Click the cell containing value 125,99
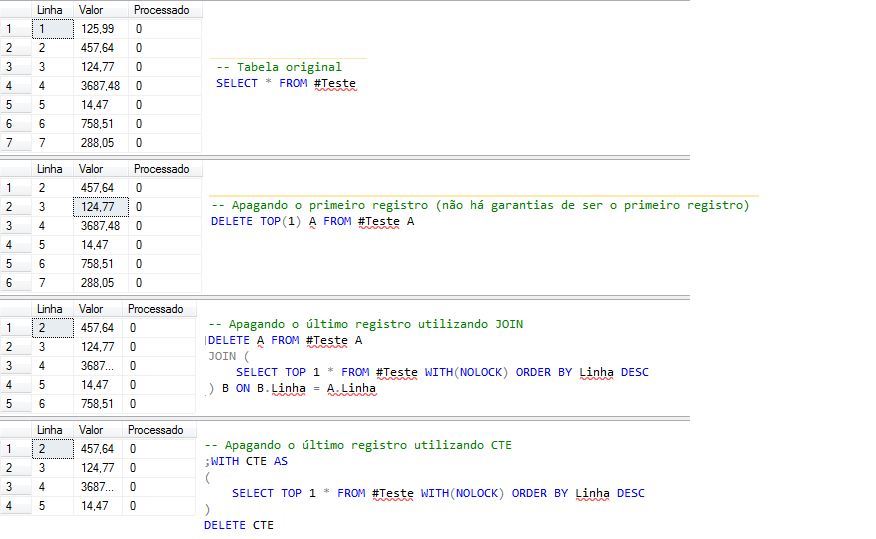Viewport: 876px width, 539px height. pos(97,29)
